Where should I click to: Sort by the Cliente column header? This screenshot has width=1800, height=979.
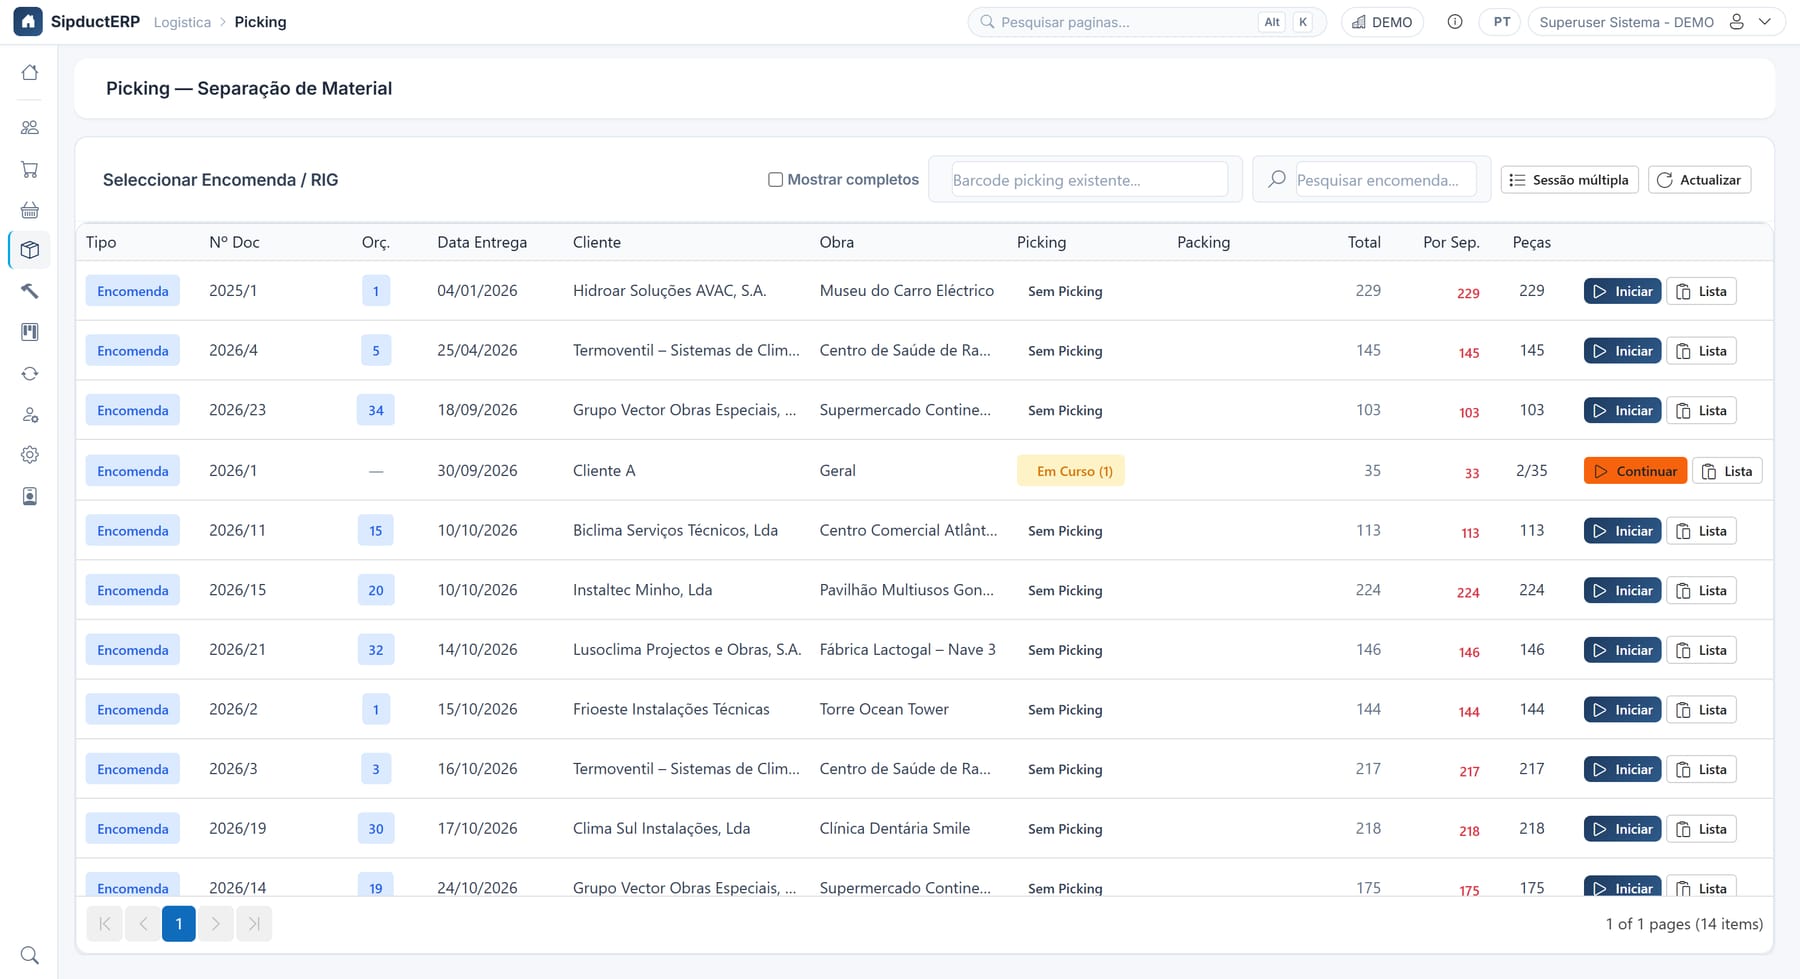[597, 242]
